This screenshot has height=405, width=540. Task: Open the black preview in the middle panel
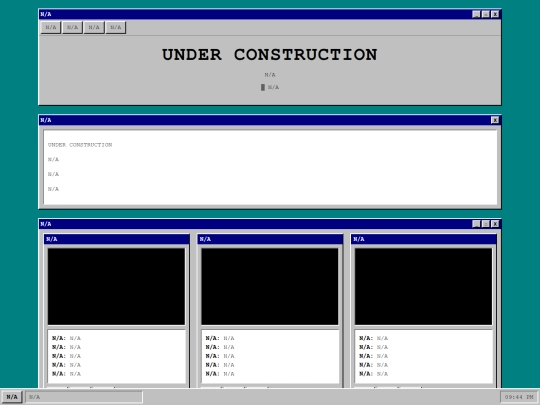tap(270, 287)
